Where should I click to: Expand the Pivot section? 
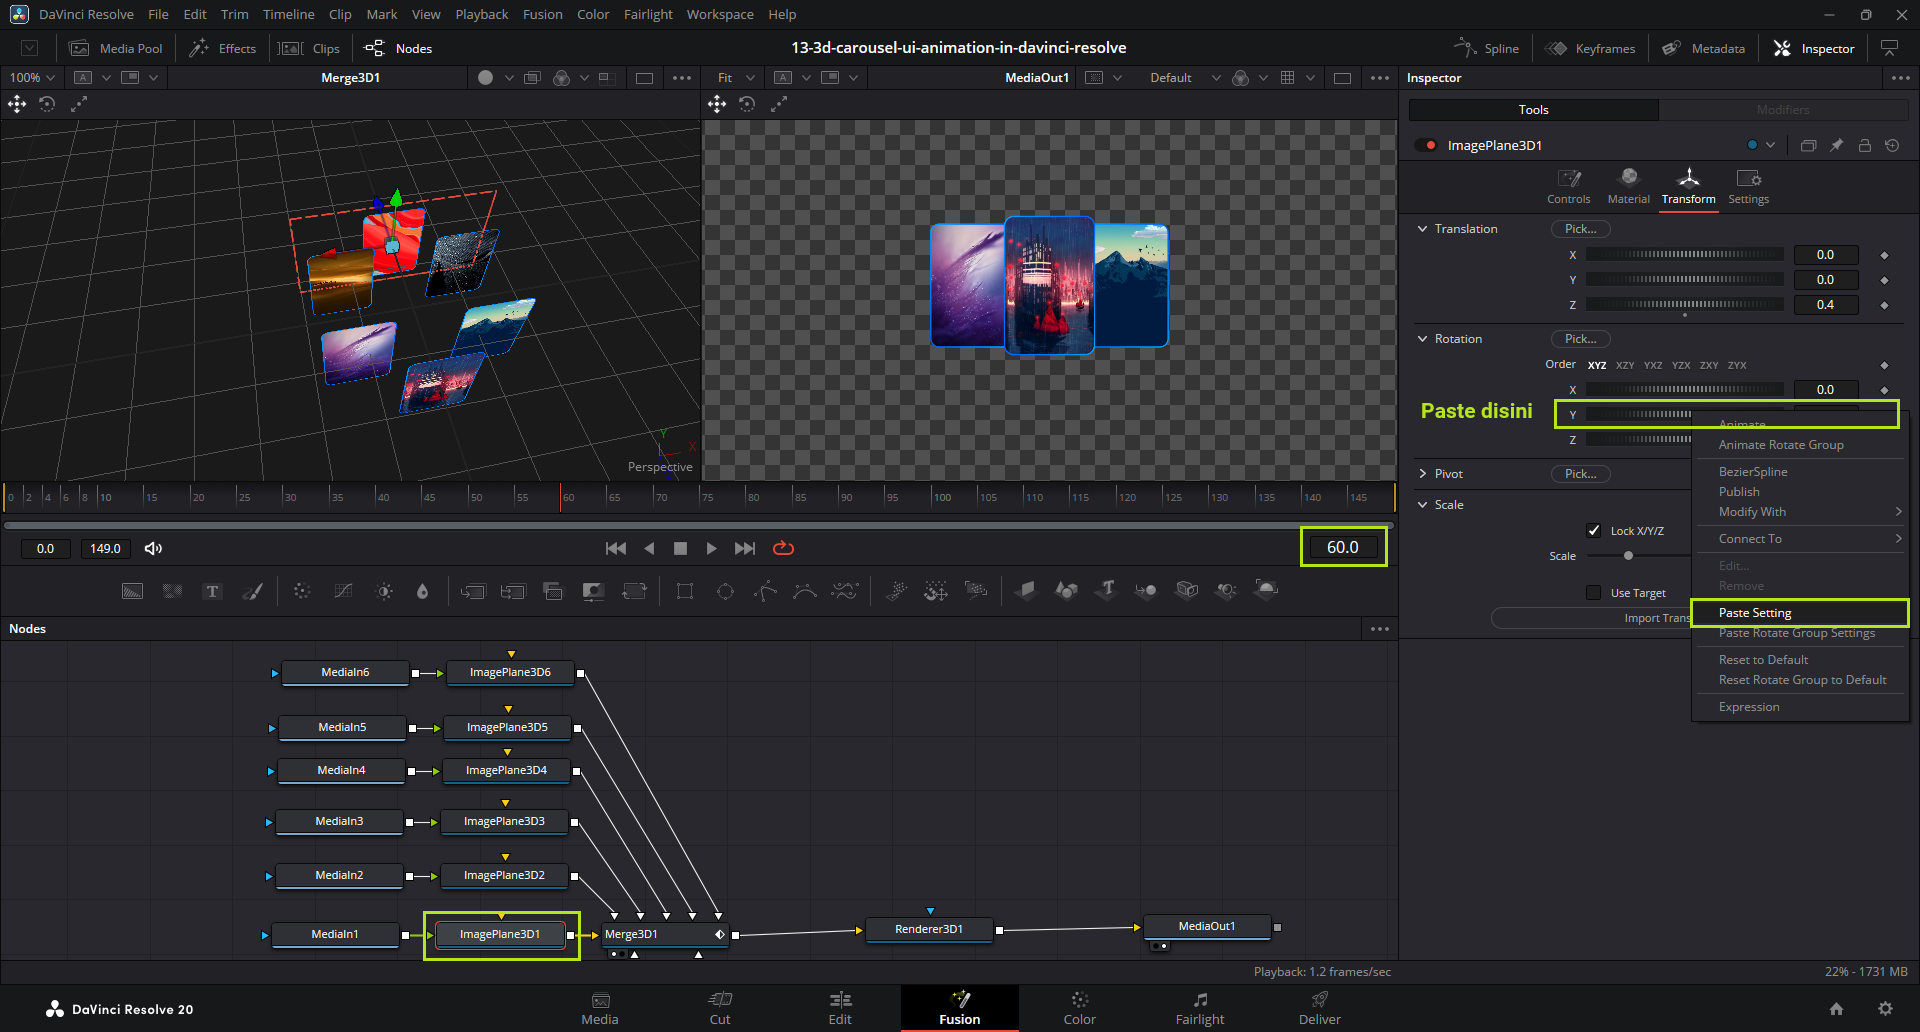[x=1423, y=474]
